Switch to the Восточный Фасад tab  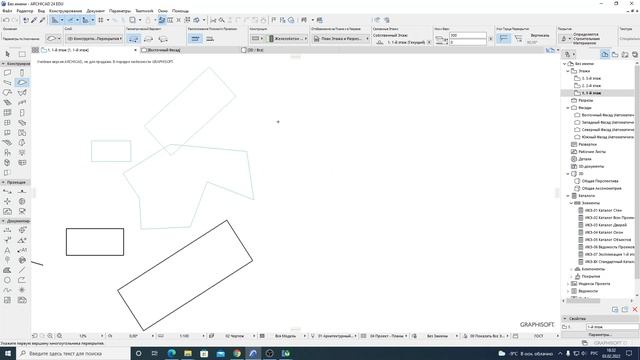point(164,50)
